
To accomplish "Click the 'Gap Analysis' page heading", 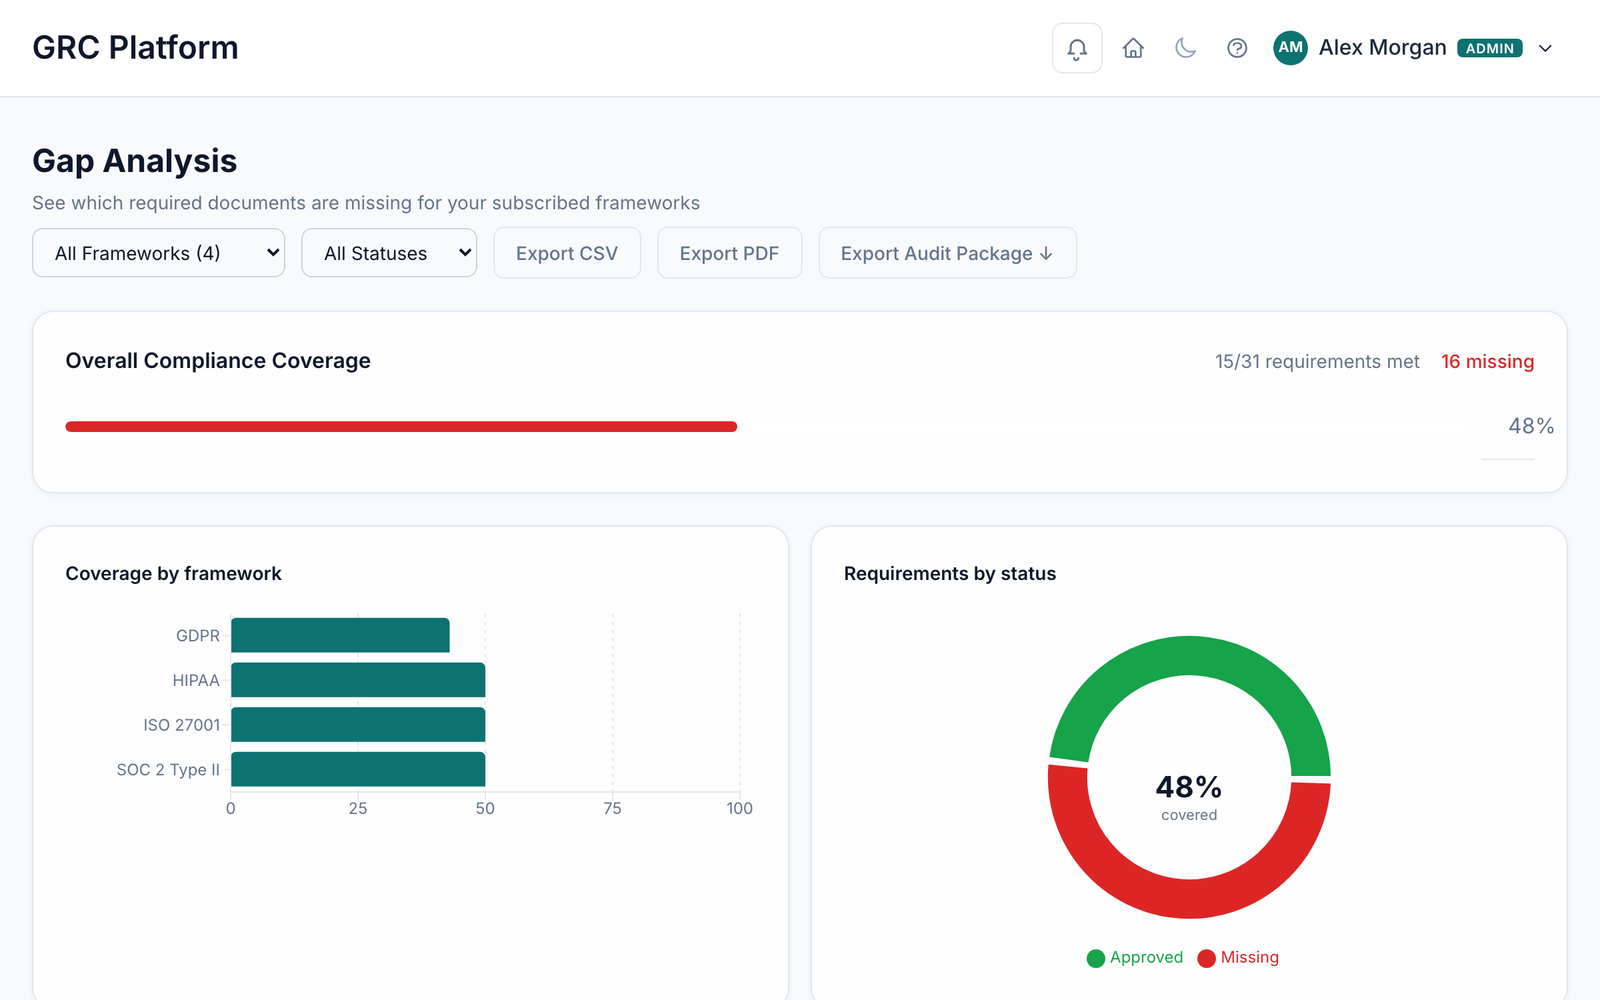I will 135,161.
